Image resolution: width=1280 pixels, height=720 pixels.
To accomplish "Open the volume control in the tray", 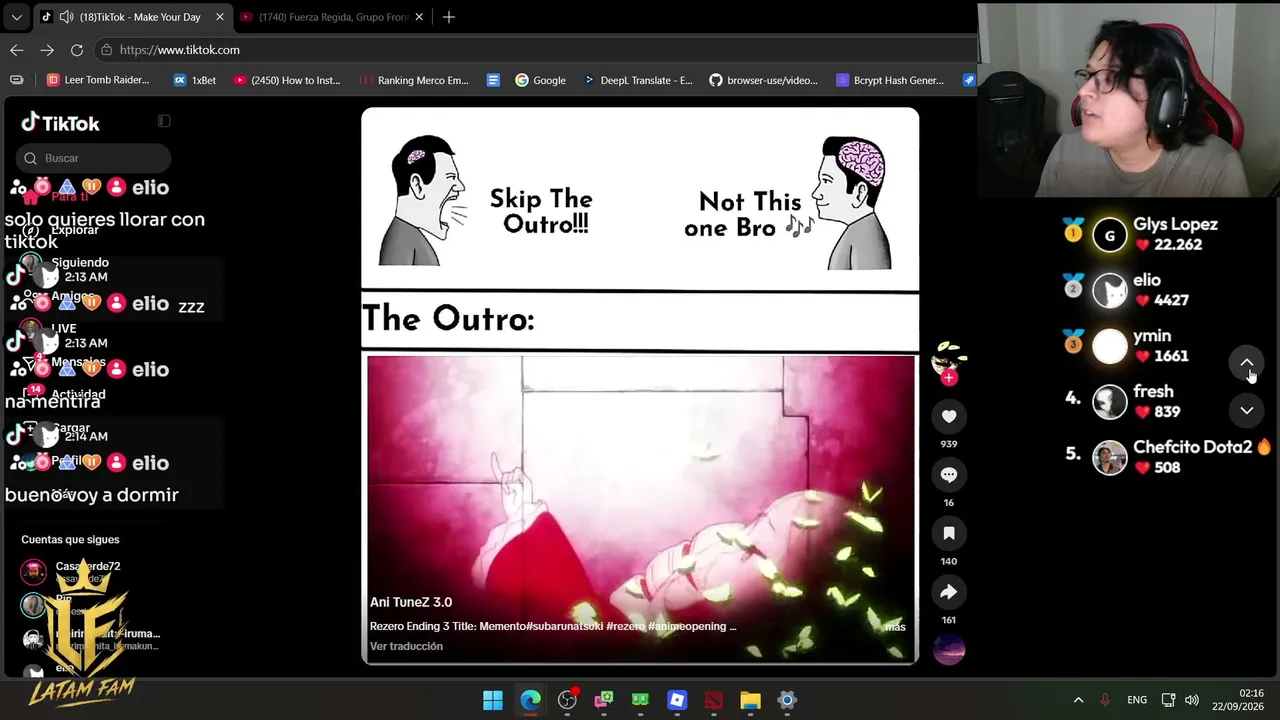I will point(1191,700).
